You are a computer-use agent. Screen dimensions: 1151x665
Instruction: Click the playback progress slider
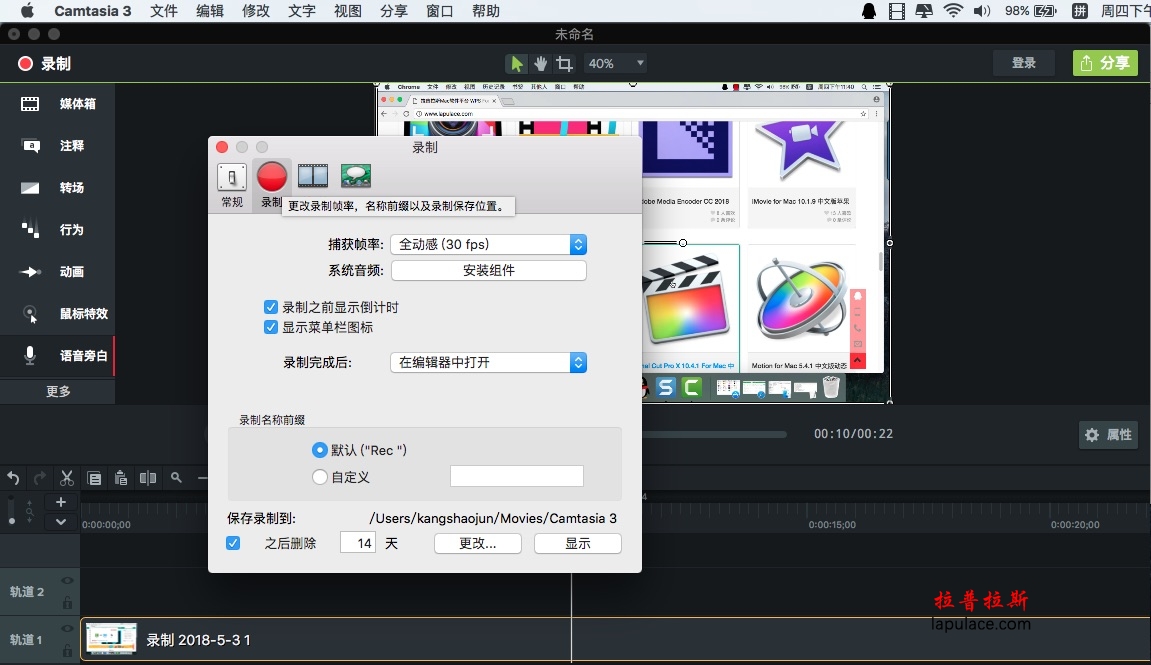coord(714,435)
